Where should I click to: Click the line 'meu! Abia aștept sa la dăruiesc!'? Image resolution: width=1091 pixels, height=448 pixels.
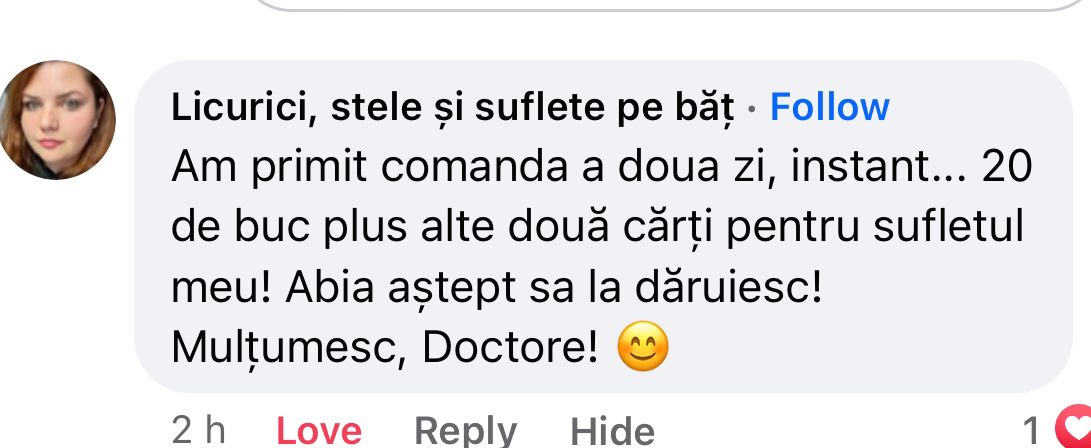[x=497, y=289]
